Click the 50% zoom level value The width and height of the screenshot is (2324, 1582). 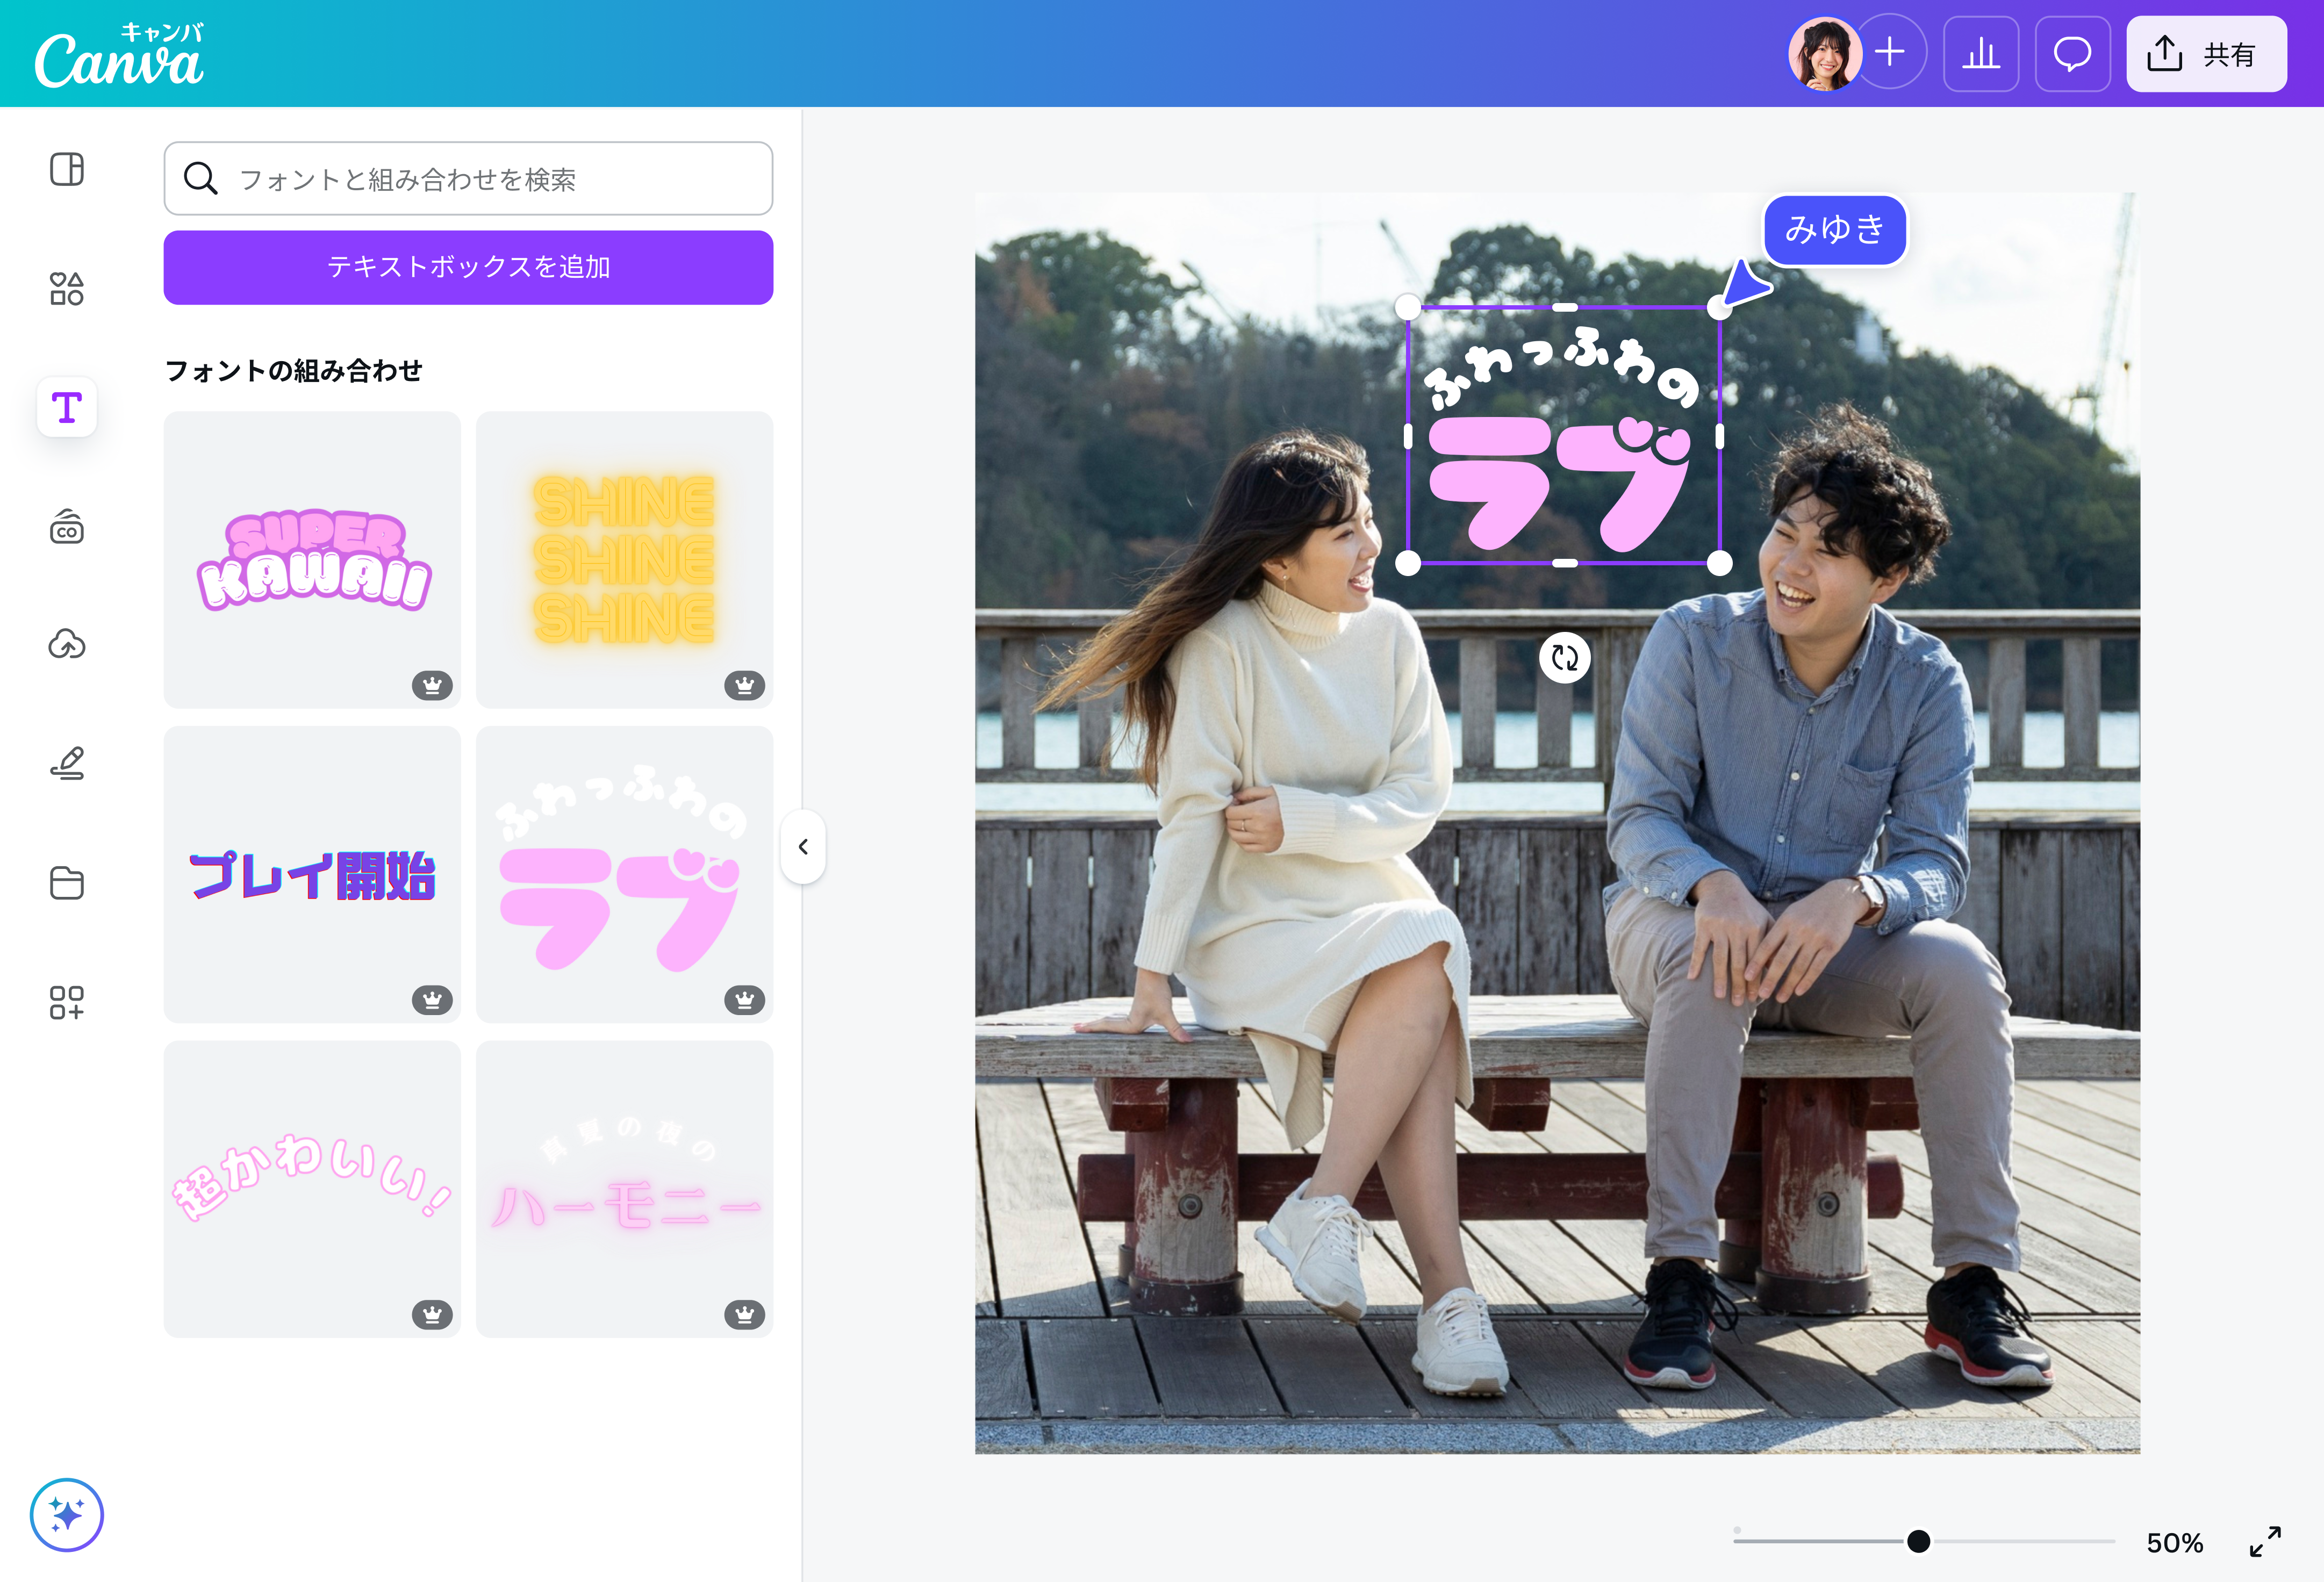2175,1543
